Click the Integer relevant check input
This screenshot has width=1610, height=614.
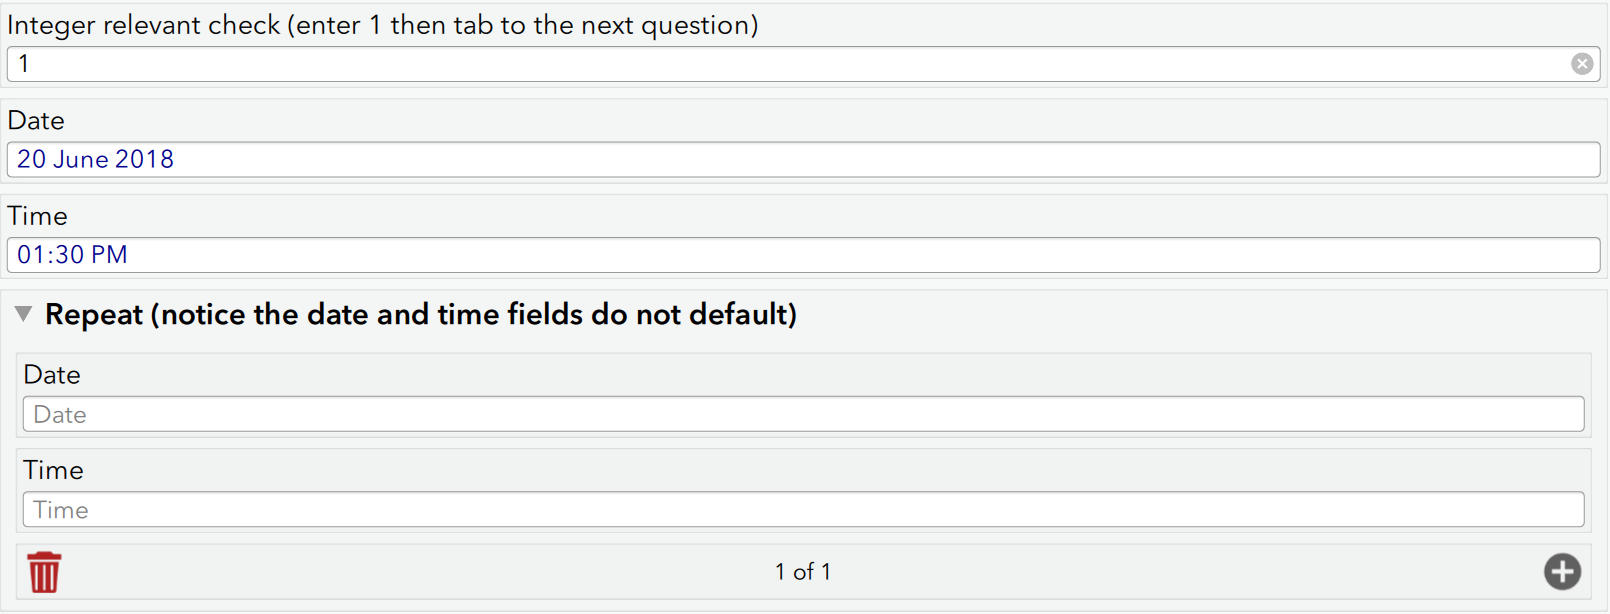[790, 64]
